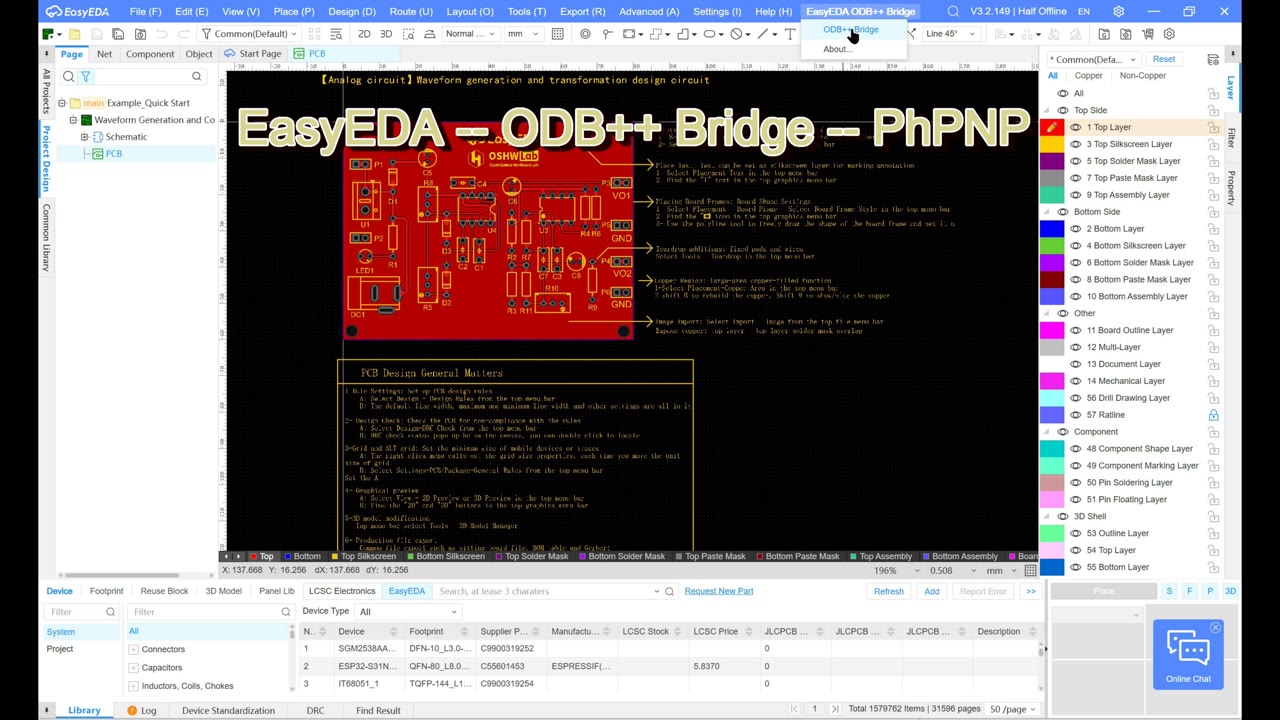Image resolution: width=1280 pixels, height=720 pixels.
Task: Hide the 12 Multi-Layer eye
Action: point(1076,347)
